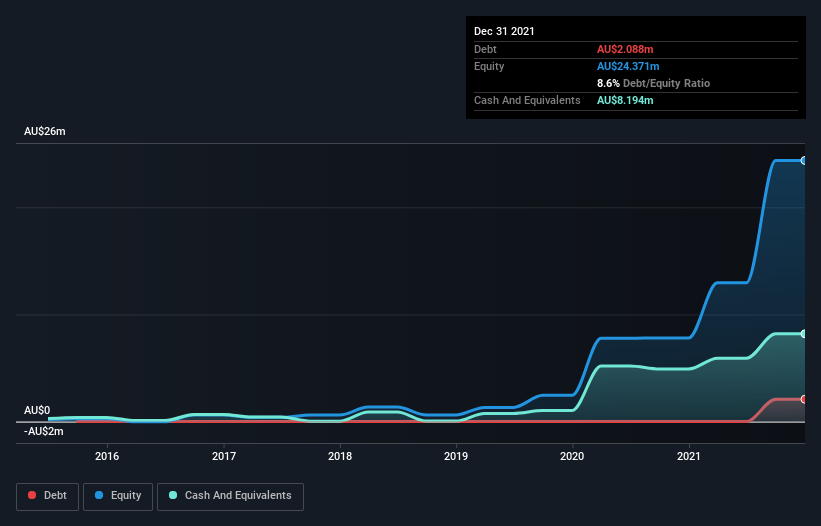Click the AU$24.371m equity value
The width and height of the screenshot is (821, 526).
(x=628, y=66)
